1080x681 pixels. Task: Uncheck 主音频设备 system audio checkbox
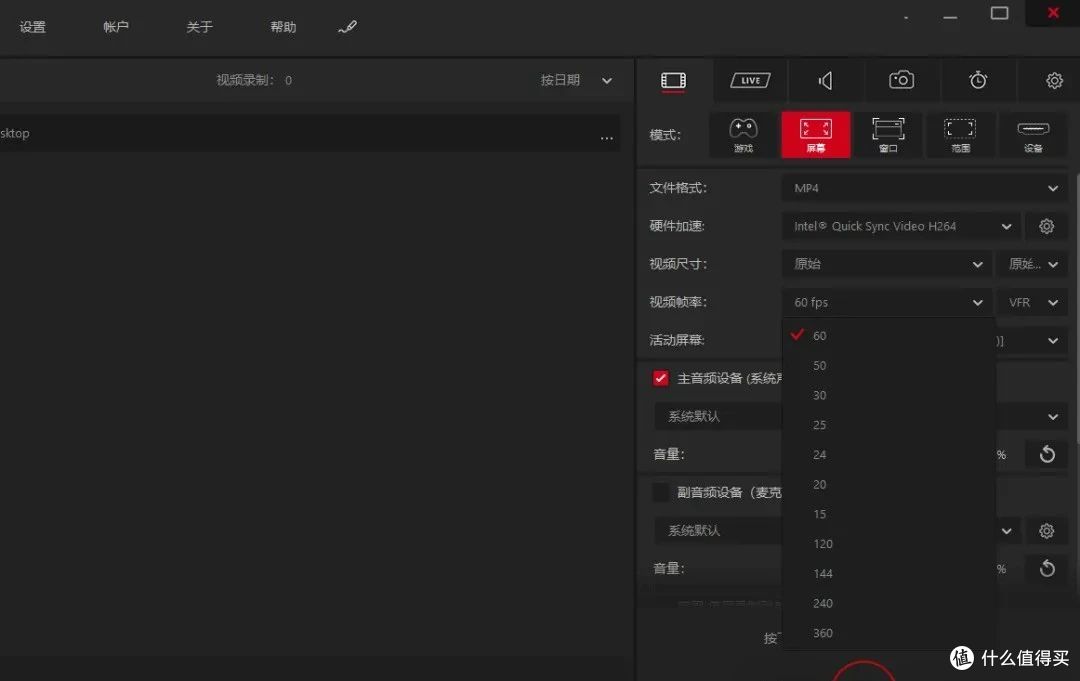661,378
